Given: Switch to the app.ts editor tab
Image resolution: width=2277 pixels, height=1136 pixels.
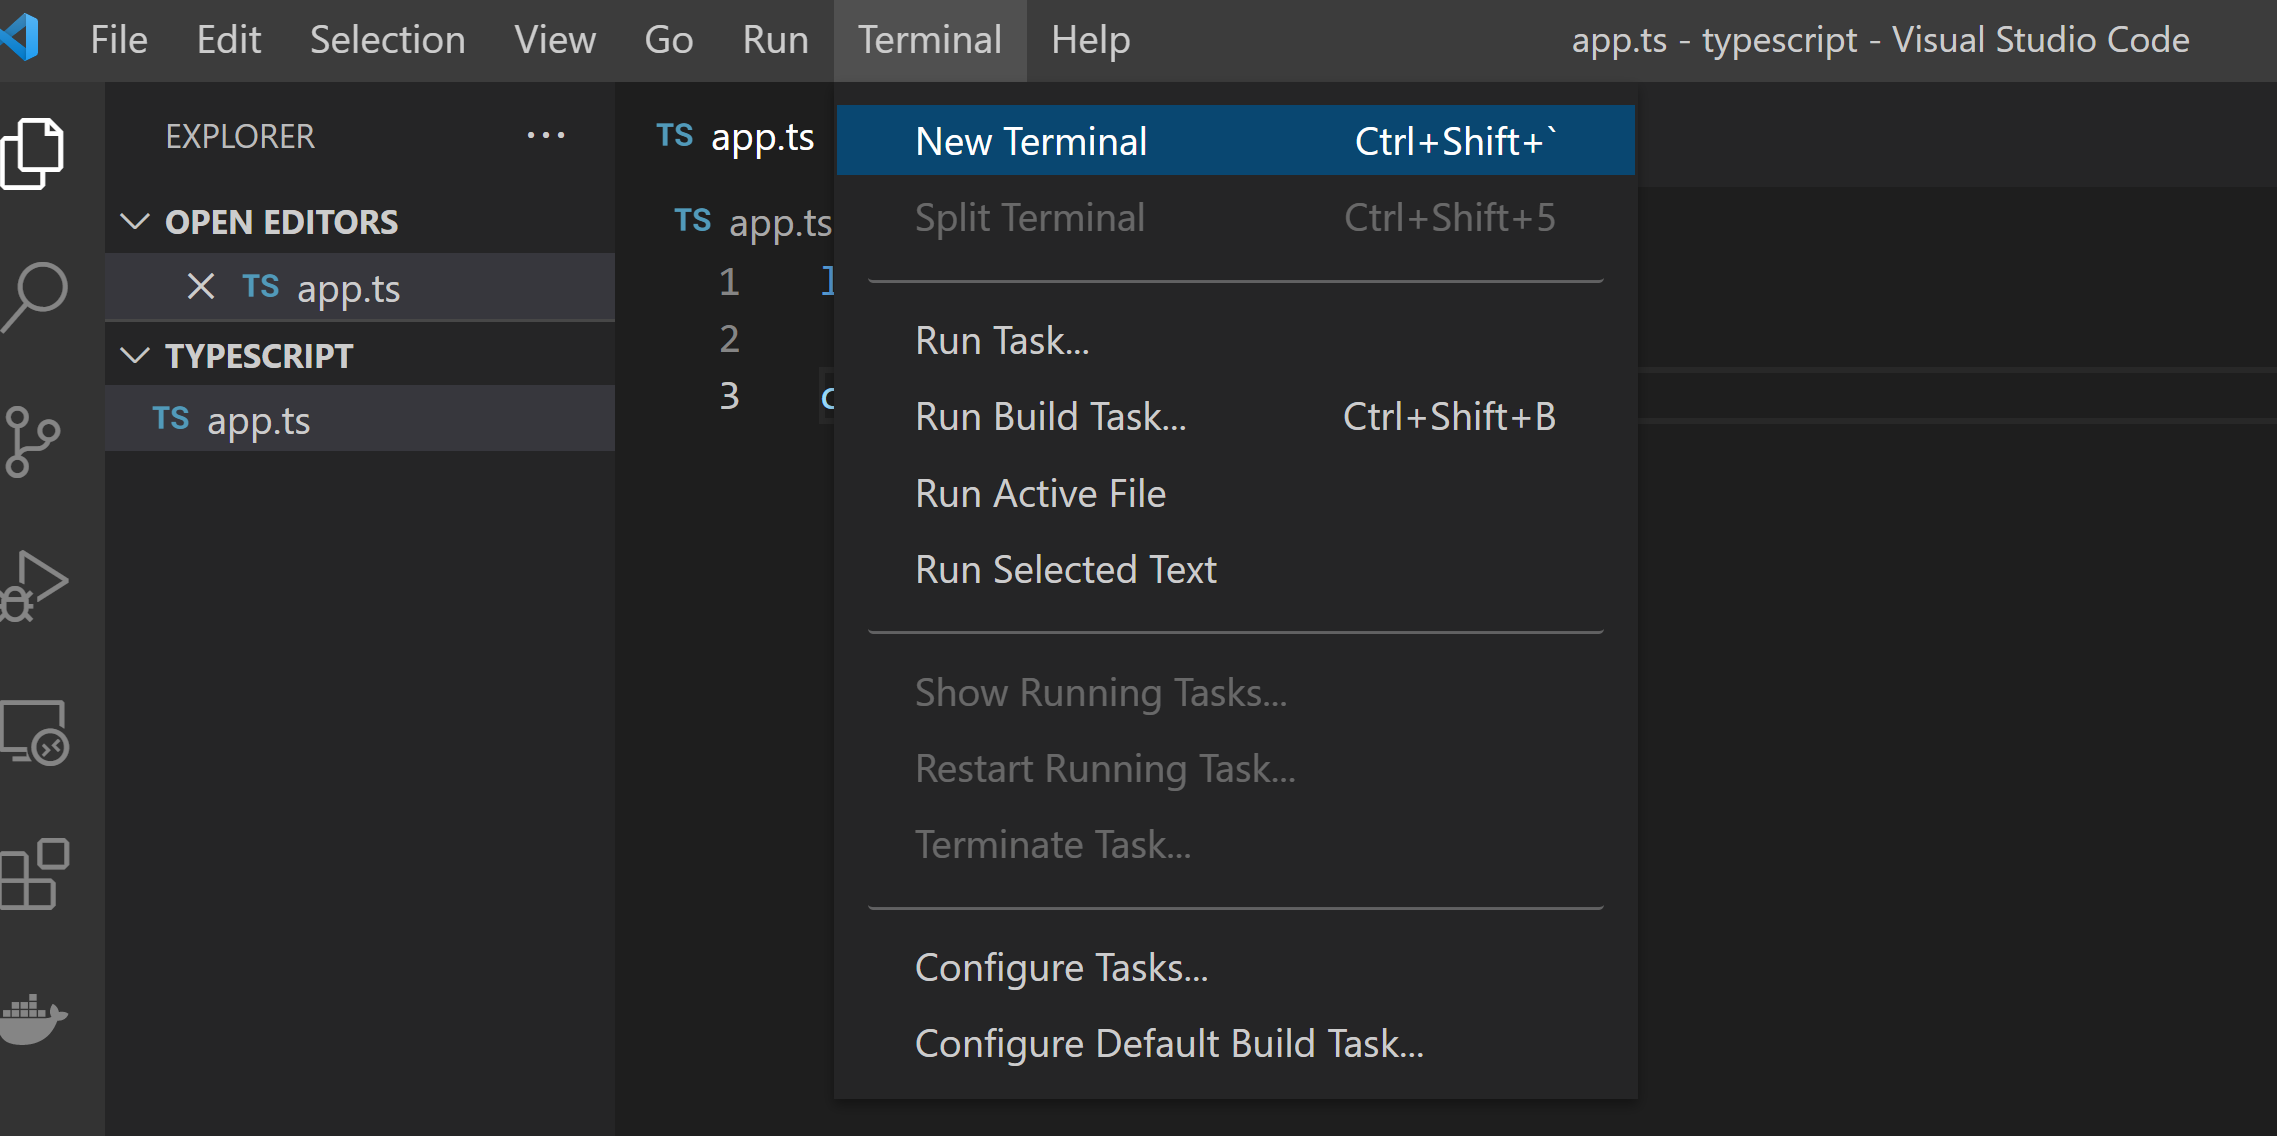Looking at the screenshot, I should coord(736,137).
